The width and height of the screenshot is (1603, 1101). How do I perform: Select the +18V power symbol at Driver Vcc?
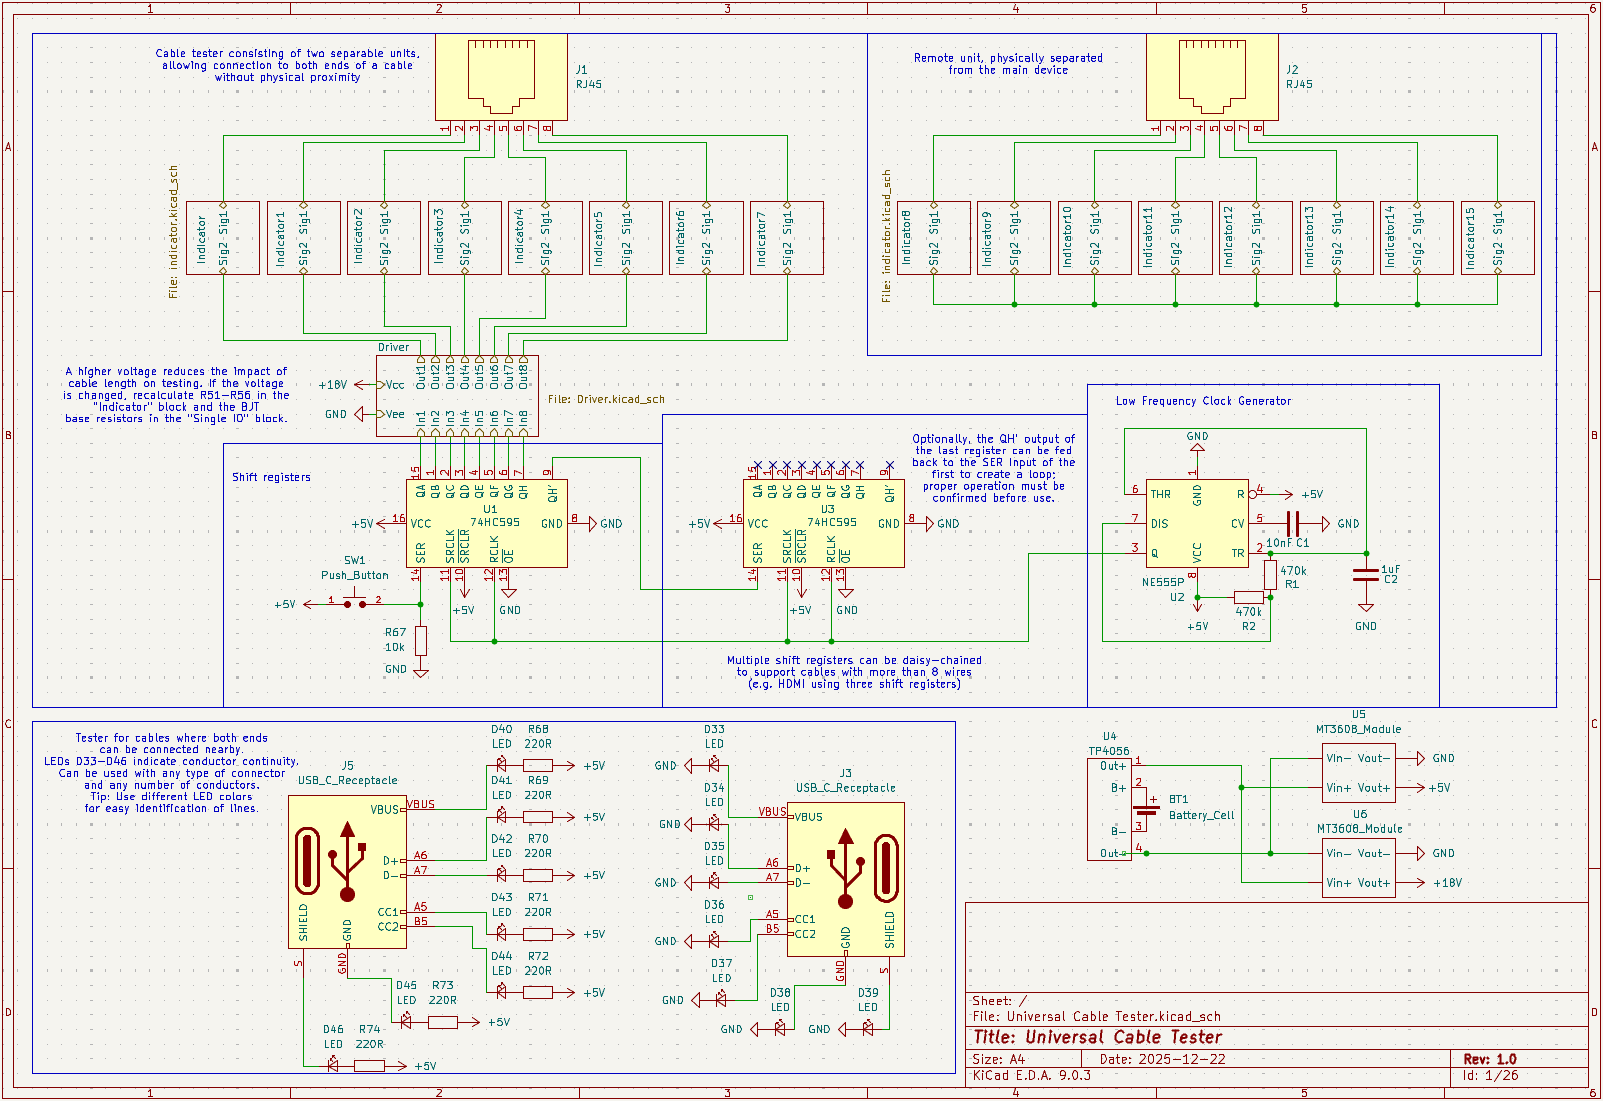(342, 385)
